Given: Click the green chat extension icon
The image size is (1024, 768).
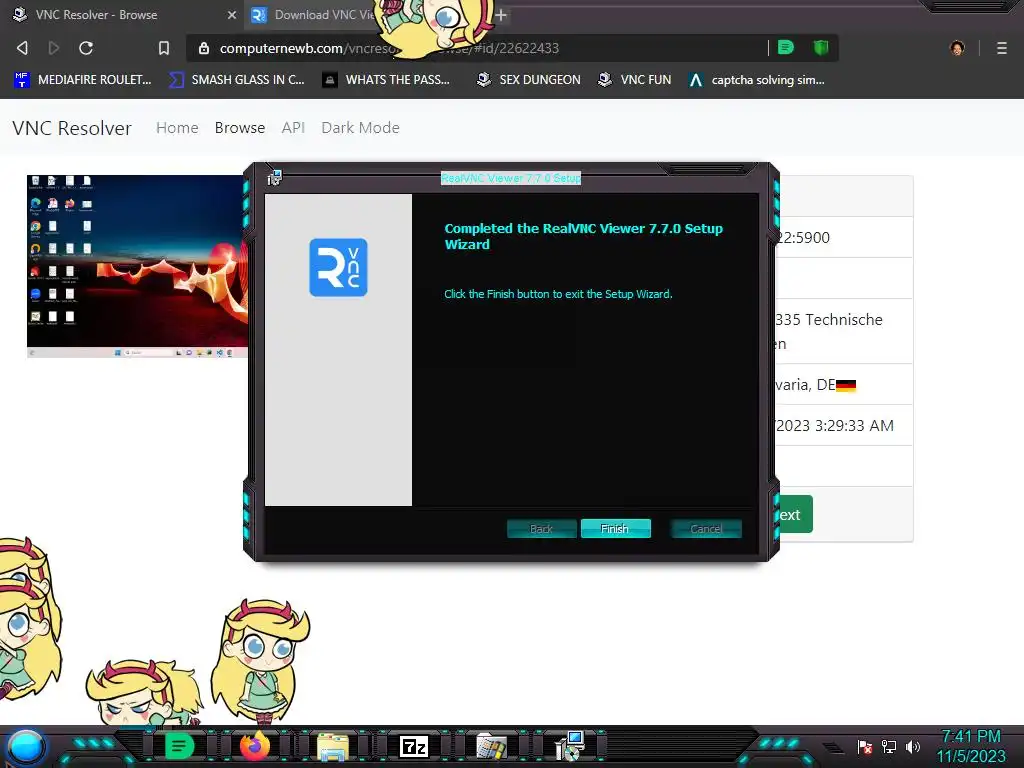Looking at the screenshot, I should coord(786,47).
